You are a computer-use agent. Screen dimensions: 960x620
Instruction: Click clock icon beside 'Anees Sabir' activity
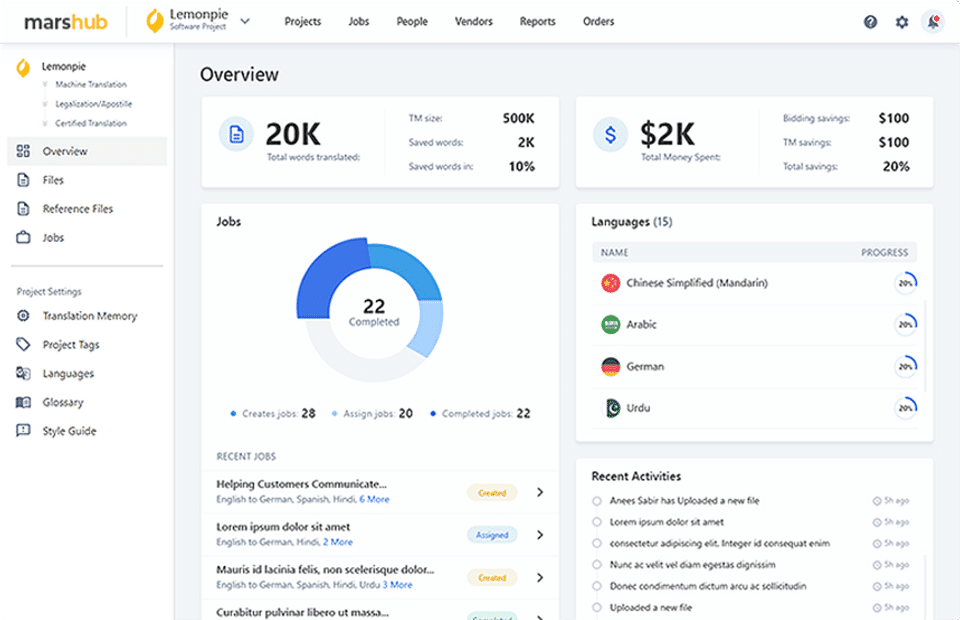(x=877, y=501)
